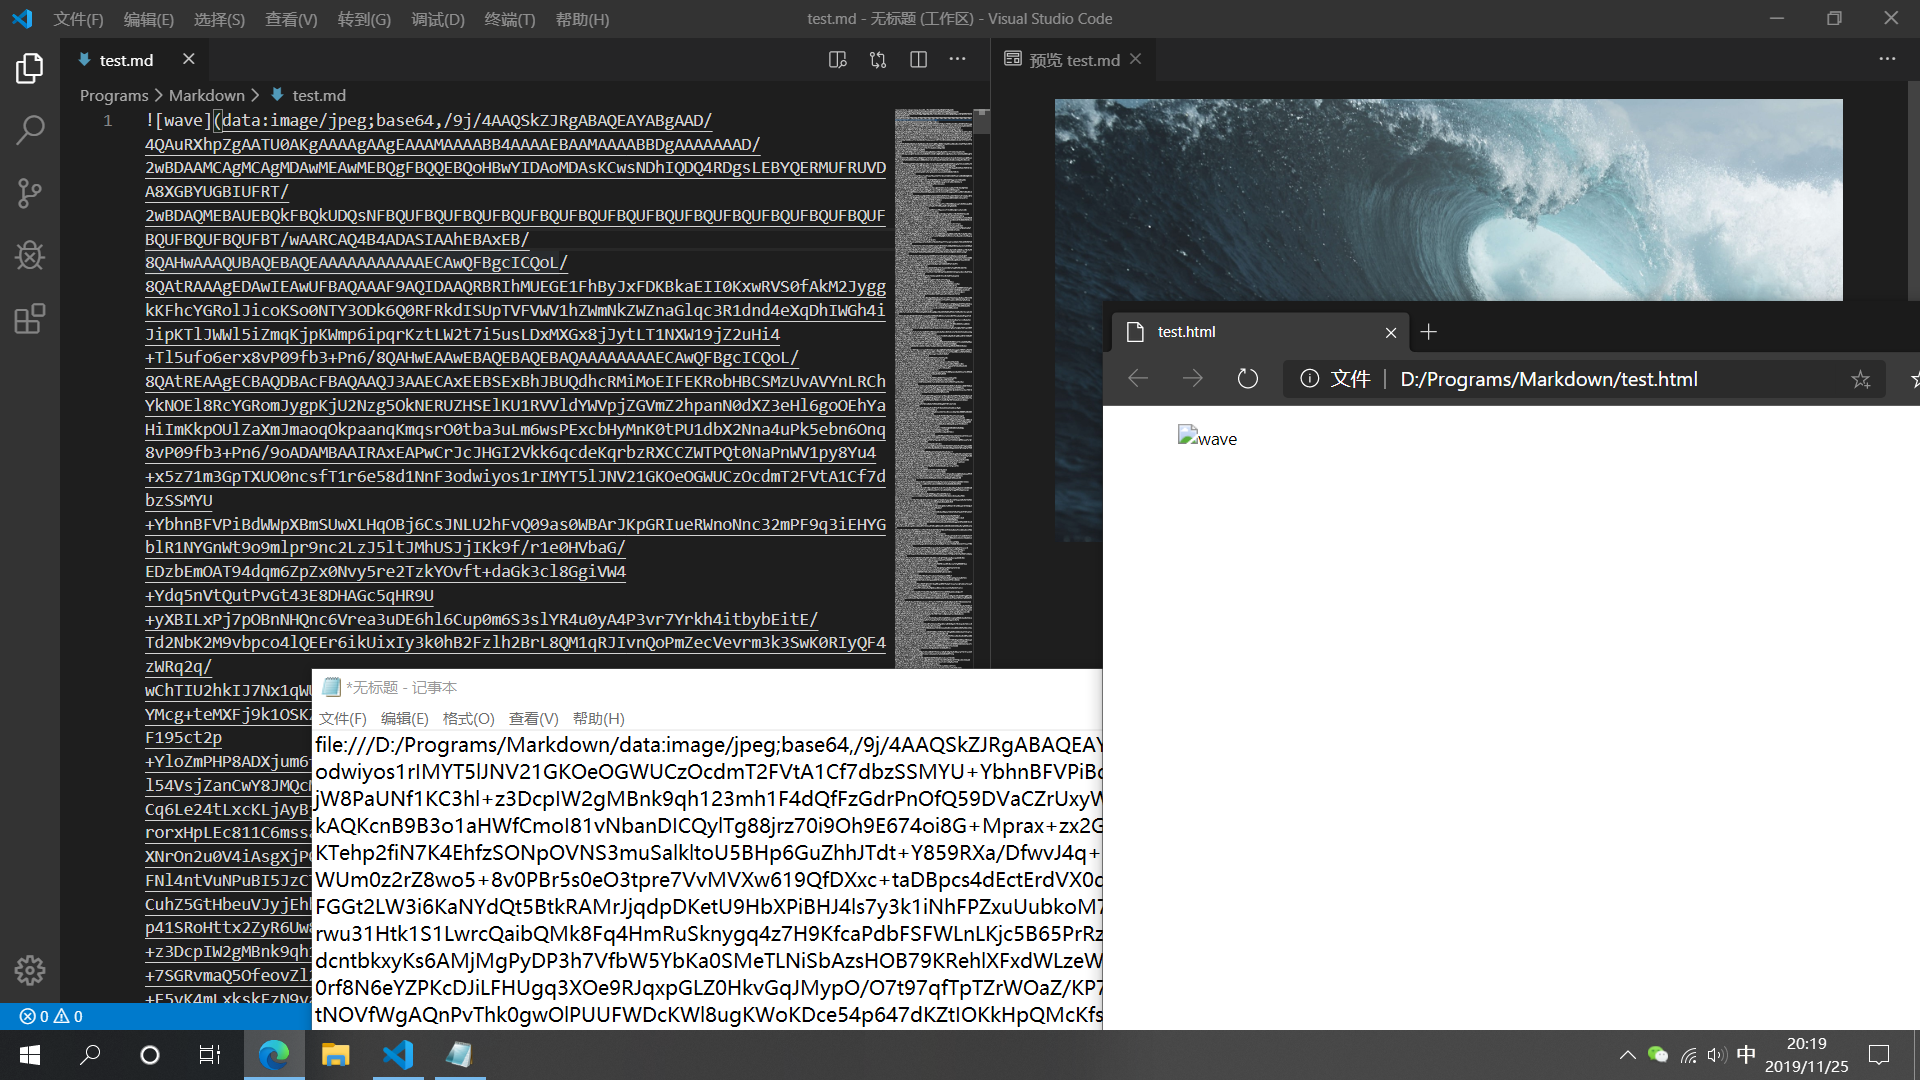This screenshot has width=1920, height=1080.
Task: Navigate back in the browser
Action: click(1137, 379)
